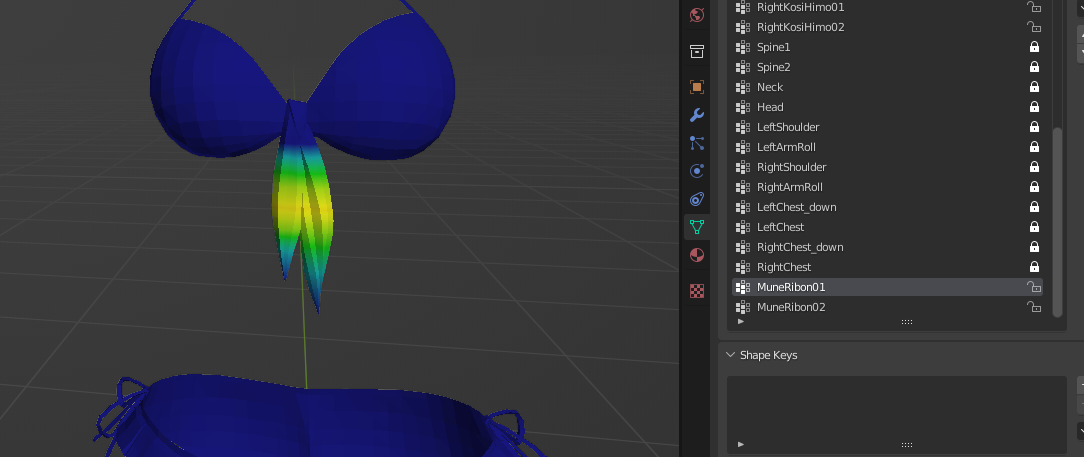
Task: Open the Physics properties tab
Action: point(697,171)
